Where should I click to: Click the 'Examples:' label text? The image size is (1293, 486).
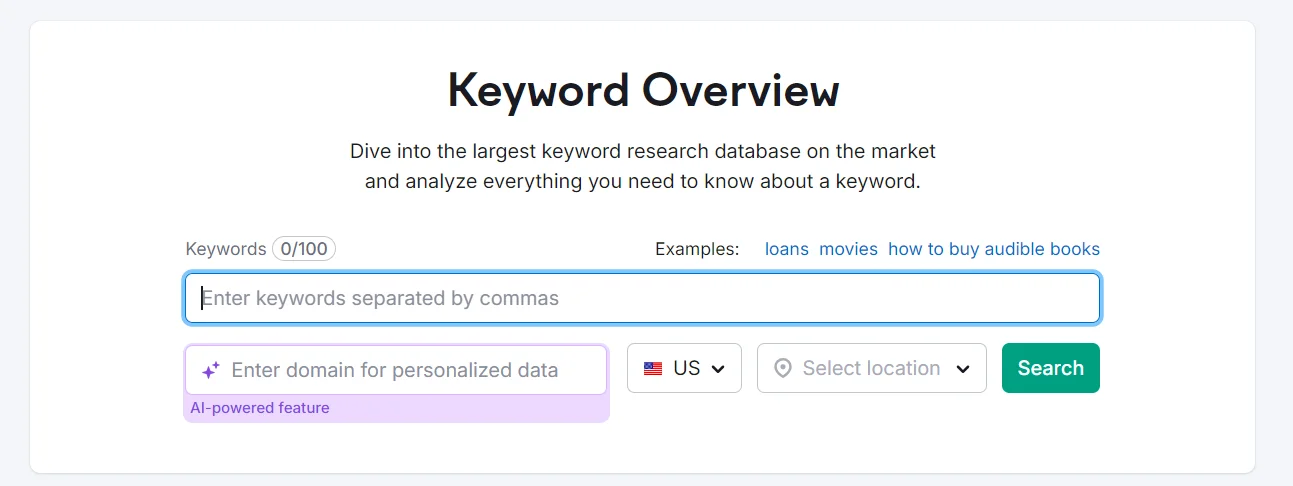coord(697,249)
